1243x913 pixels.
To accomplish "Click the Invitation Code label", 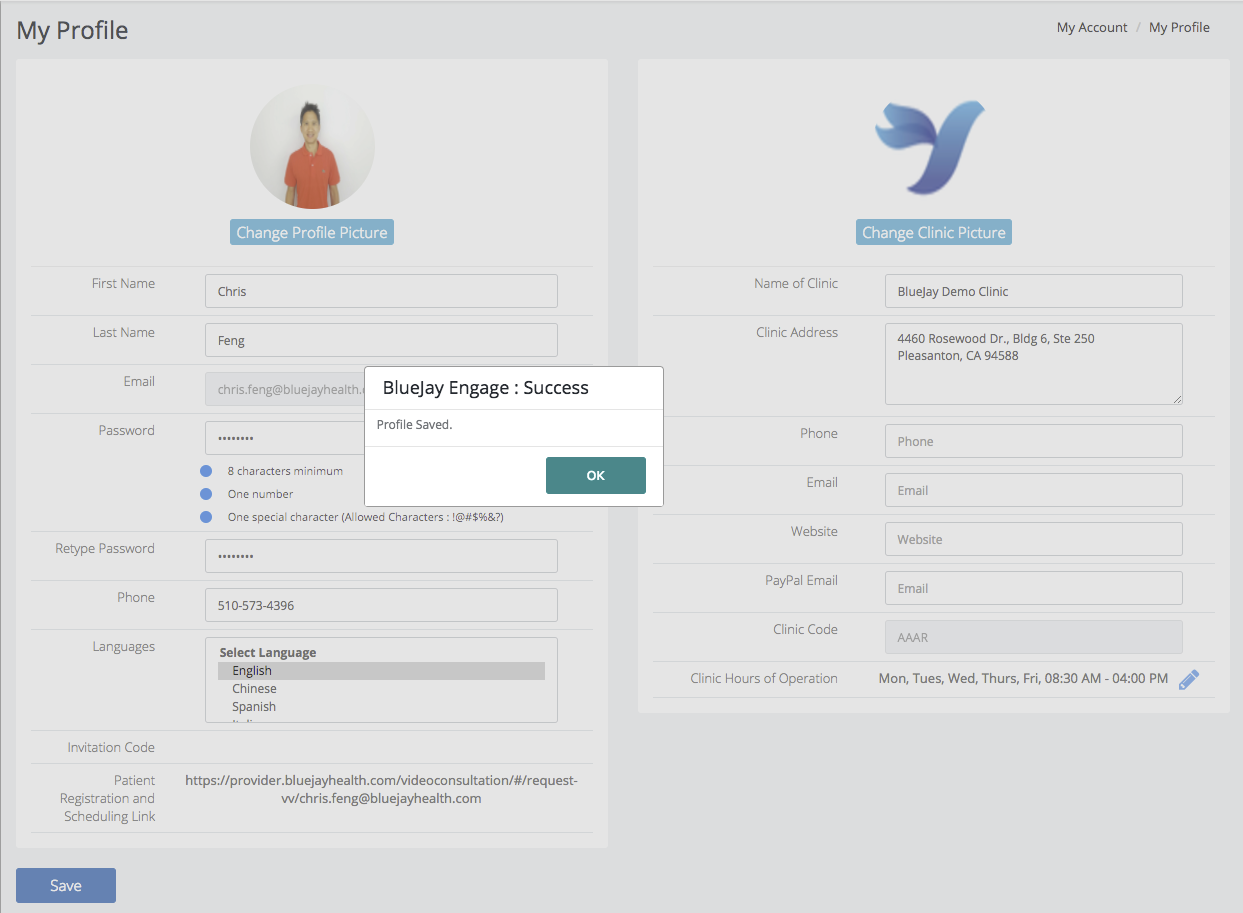I will tap(111, 747).
